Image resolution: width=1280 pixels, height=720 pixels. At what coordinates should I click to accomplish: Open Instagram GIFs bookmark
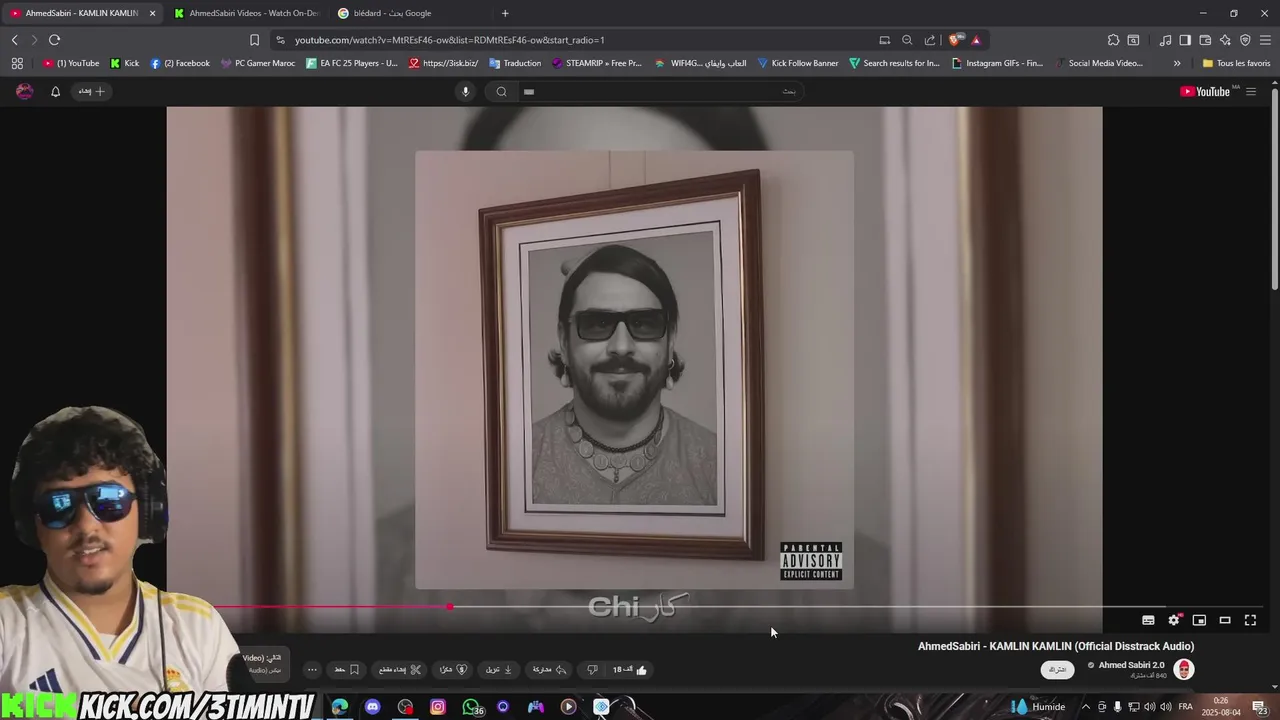[x=997, y=63]
